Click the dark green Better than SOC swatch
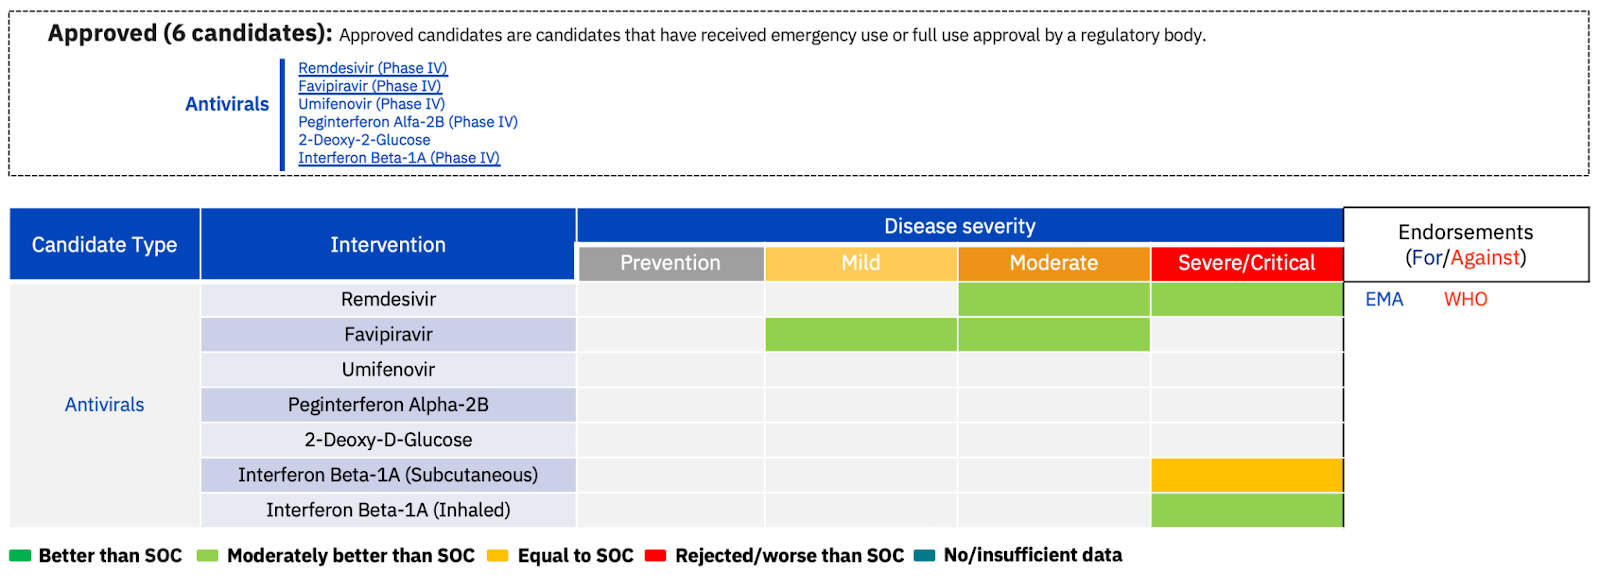The width and height of the screenshot is (1600, 582). click(20, 556)
